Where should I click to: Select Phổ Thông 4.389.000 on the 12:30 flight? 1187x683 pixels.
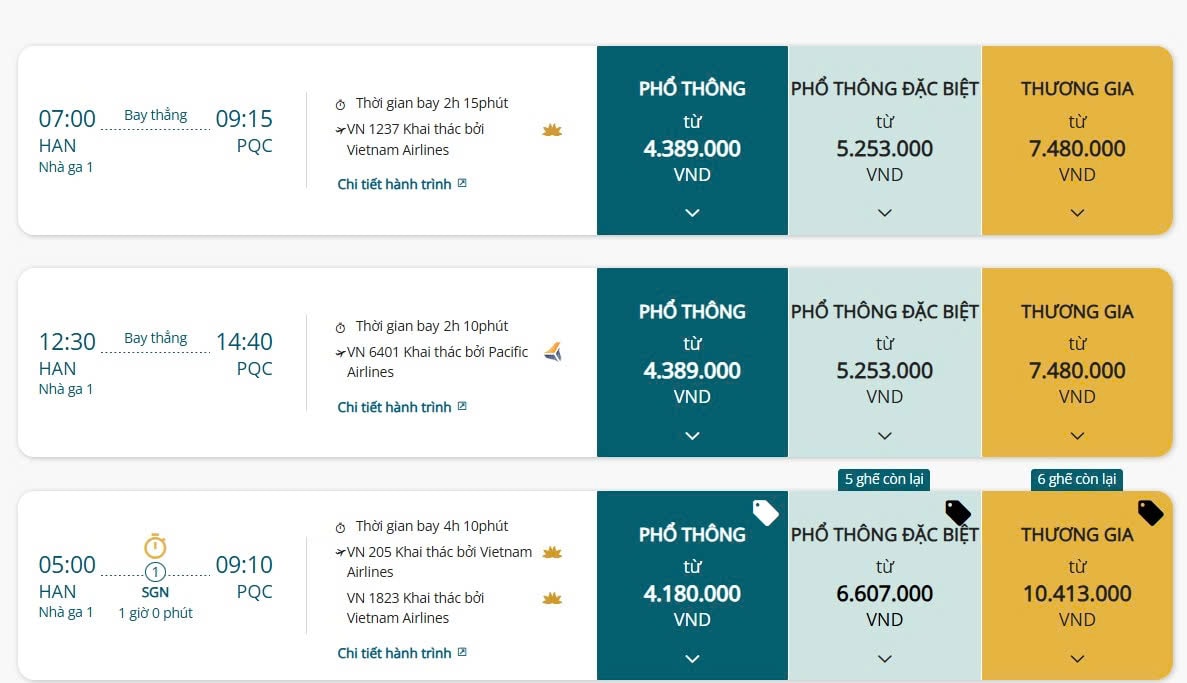coord(692,371)
